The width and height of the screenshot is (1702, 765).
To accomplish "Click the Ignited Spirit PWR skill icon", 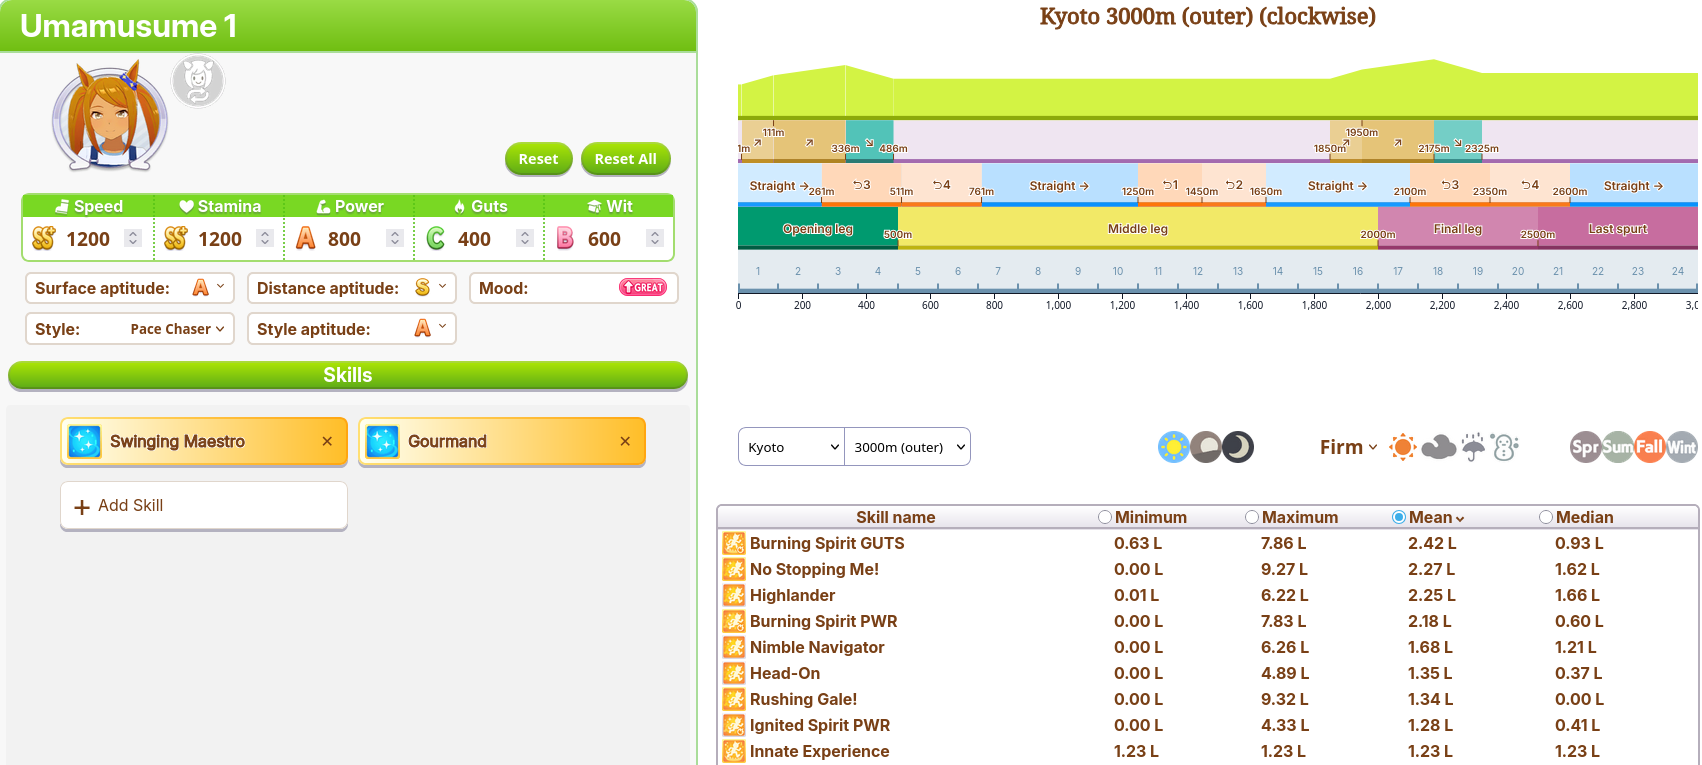I will [734, 725].
